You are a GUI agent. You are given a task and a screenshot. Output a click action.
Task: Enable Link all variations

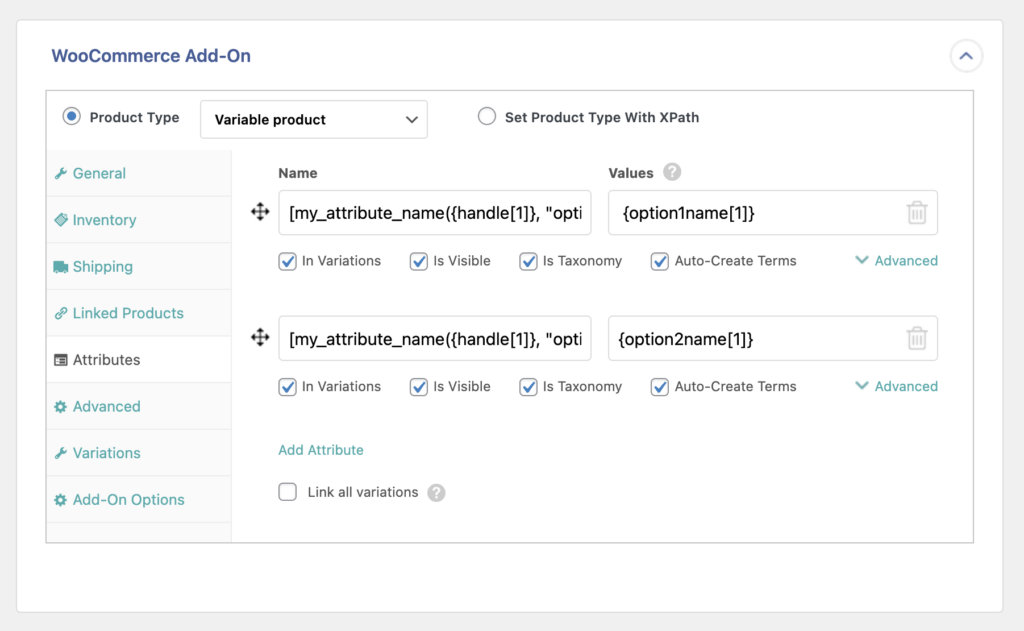[287, 492]
